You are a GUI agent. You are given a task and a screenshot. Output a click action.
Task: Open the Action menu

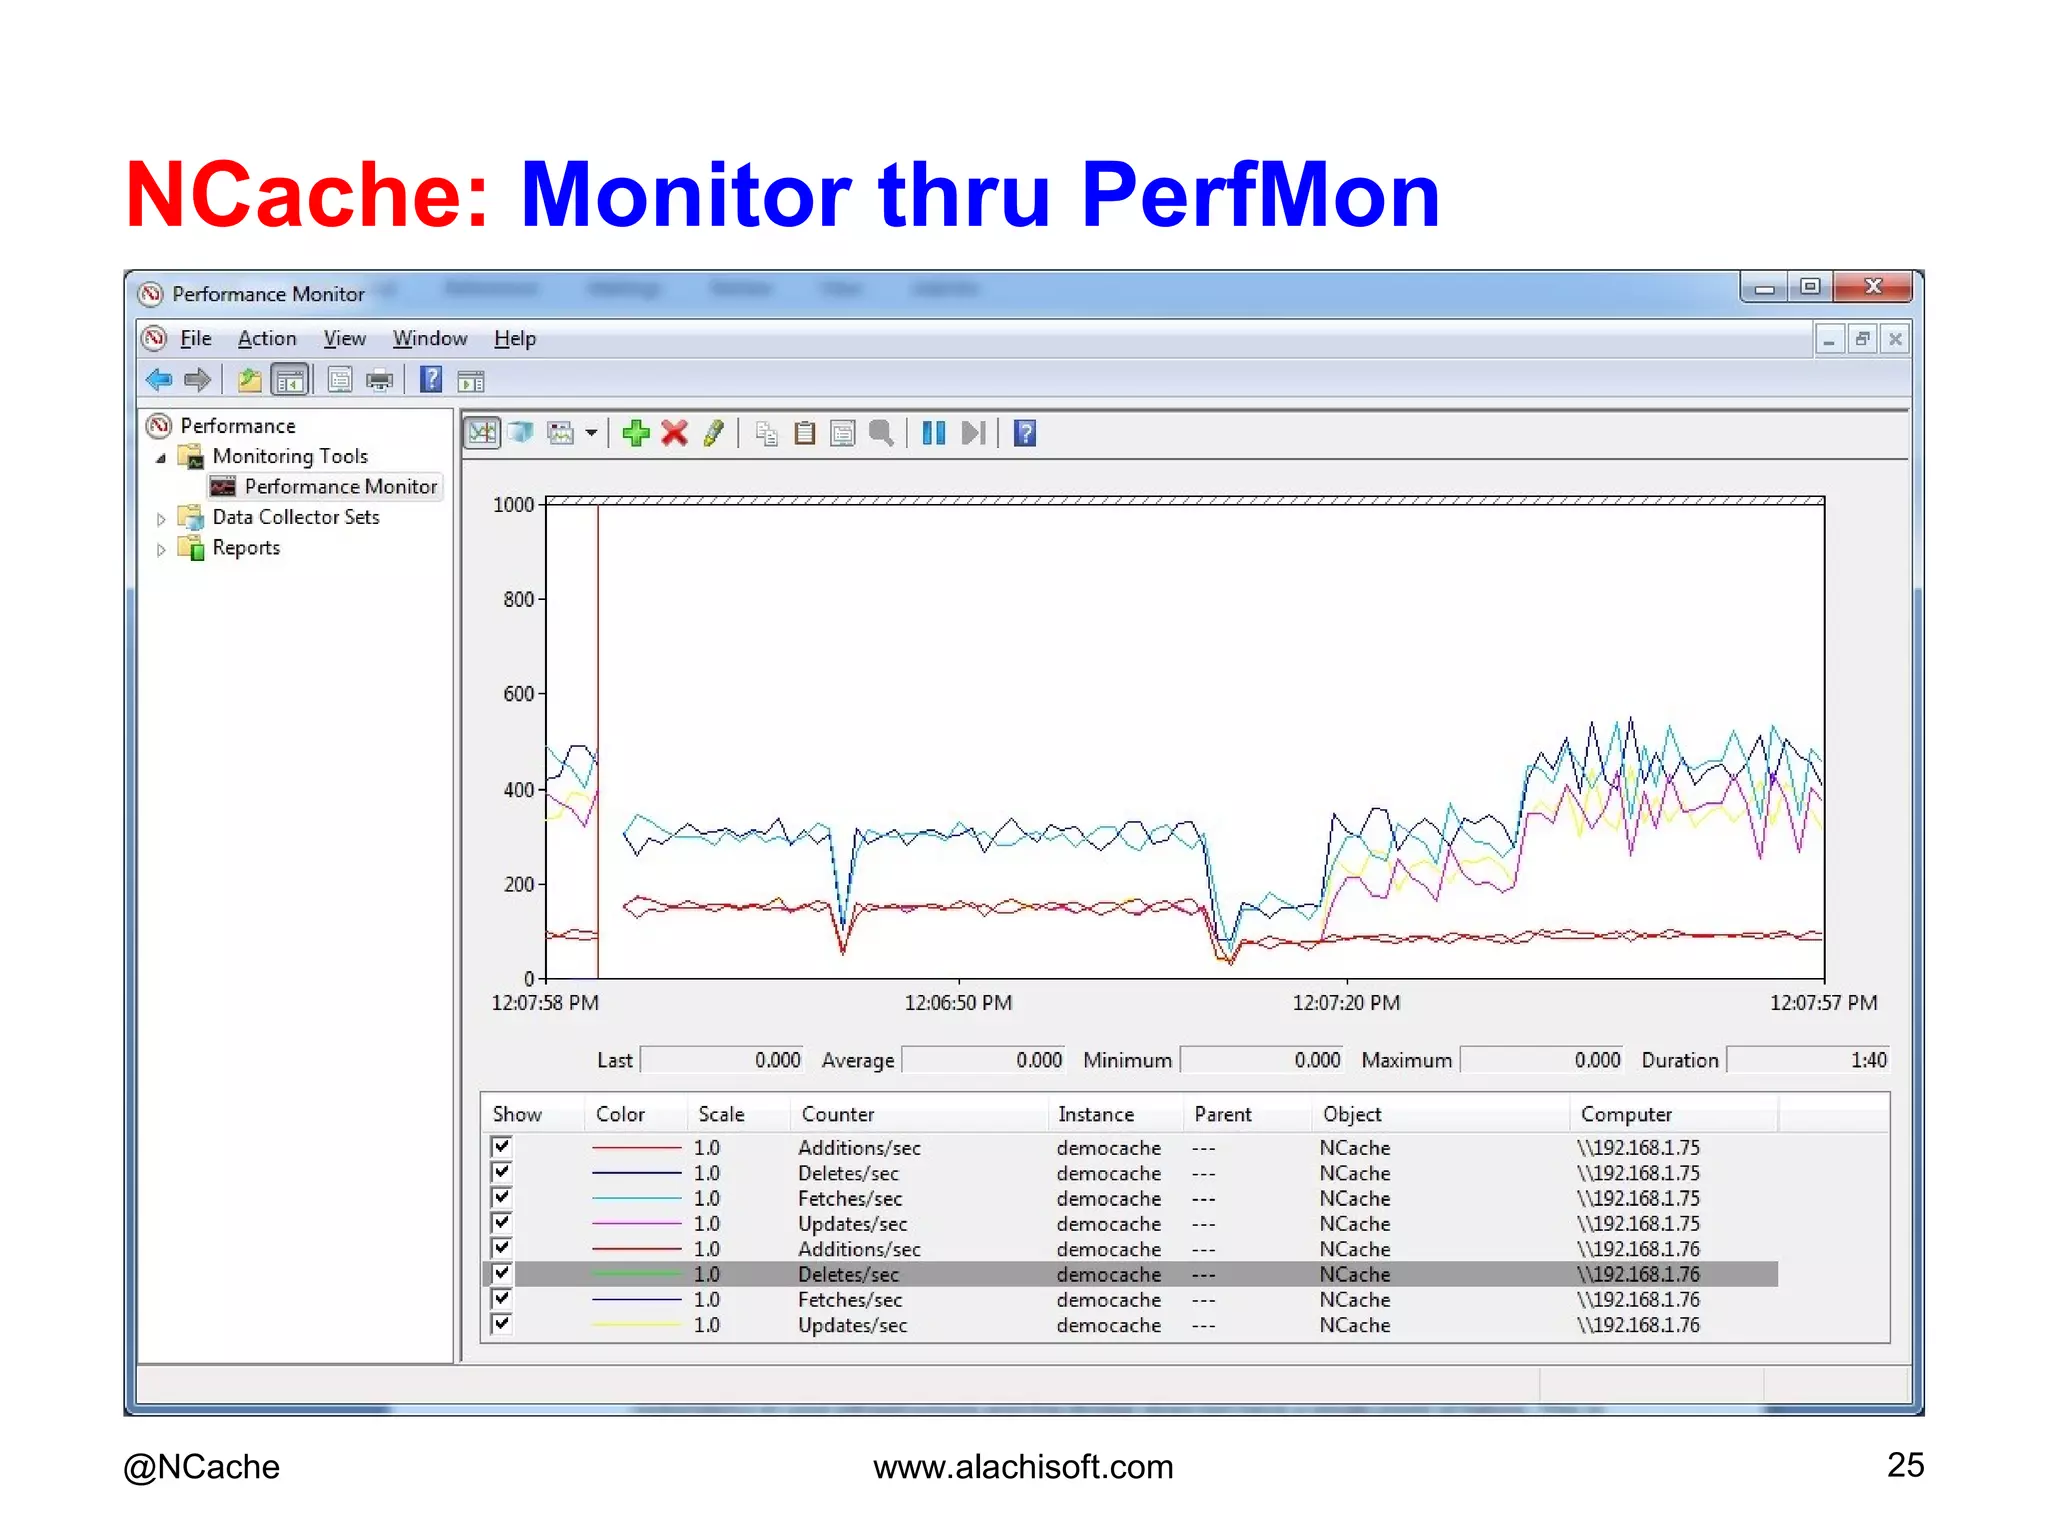267,339
